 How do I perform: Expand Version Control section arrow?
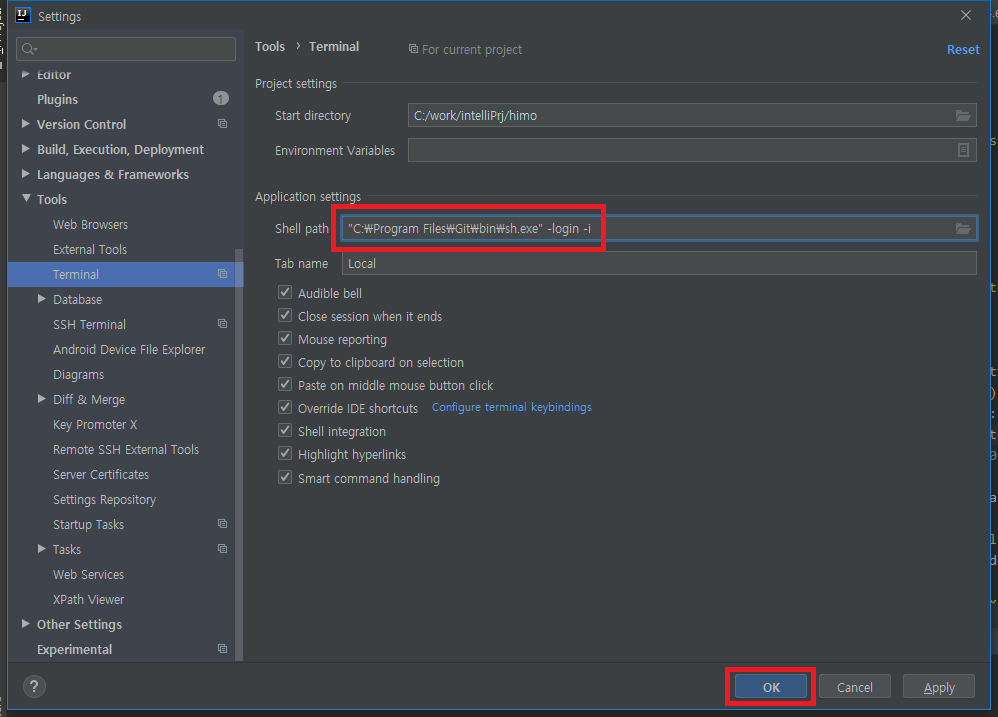click(x=25, y=124)
